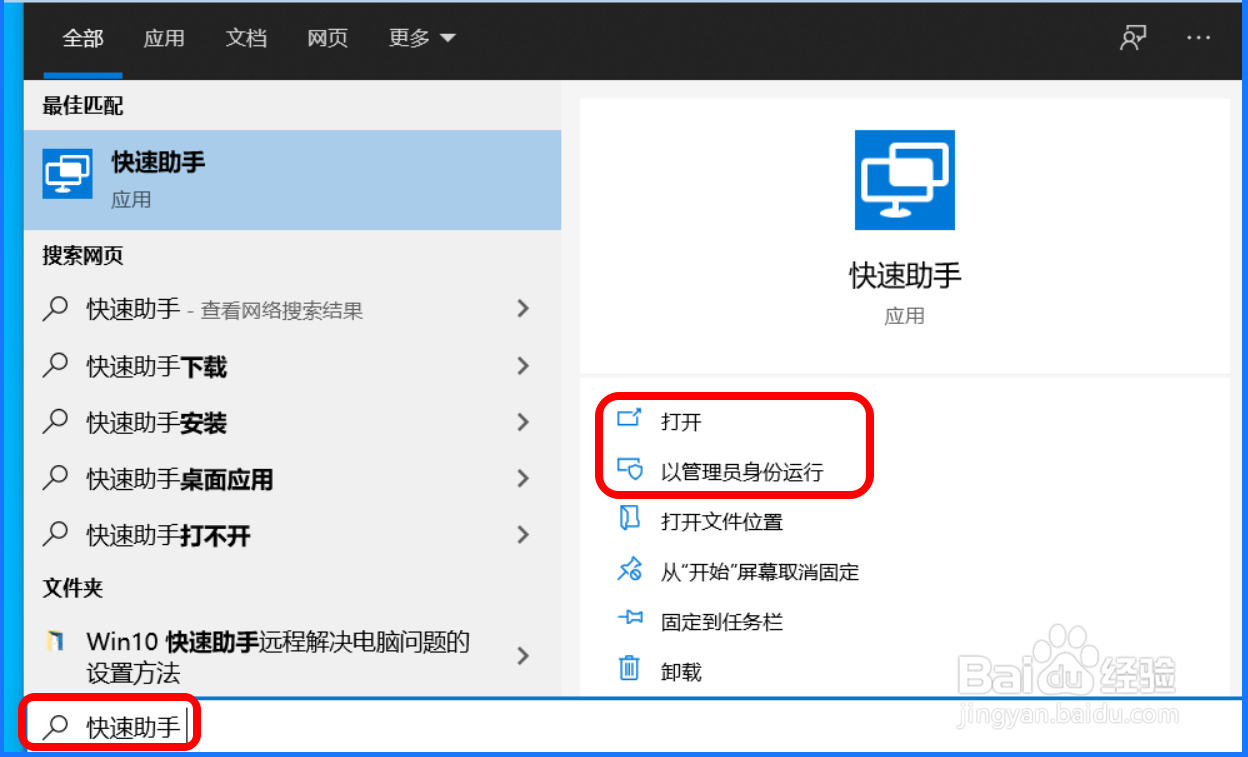Viewport: 1248px width, 757px height.
Task: Select the 文档 tab
Action: pos(246,37)
